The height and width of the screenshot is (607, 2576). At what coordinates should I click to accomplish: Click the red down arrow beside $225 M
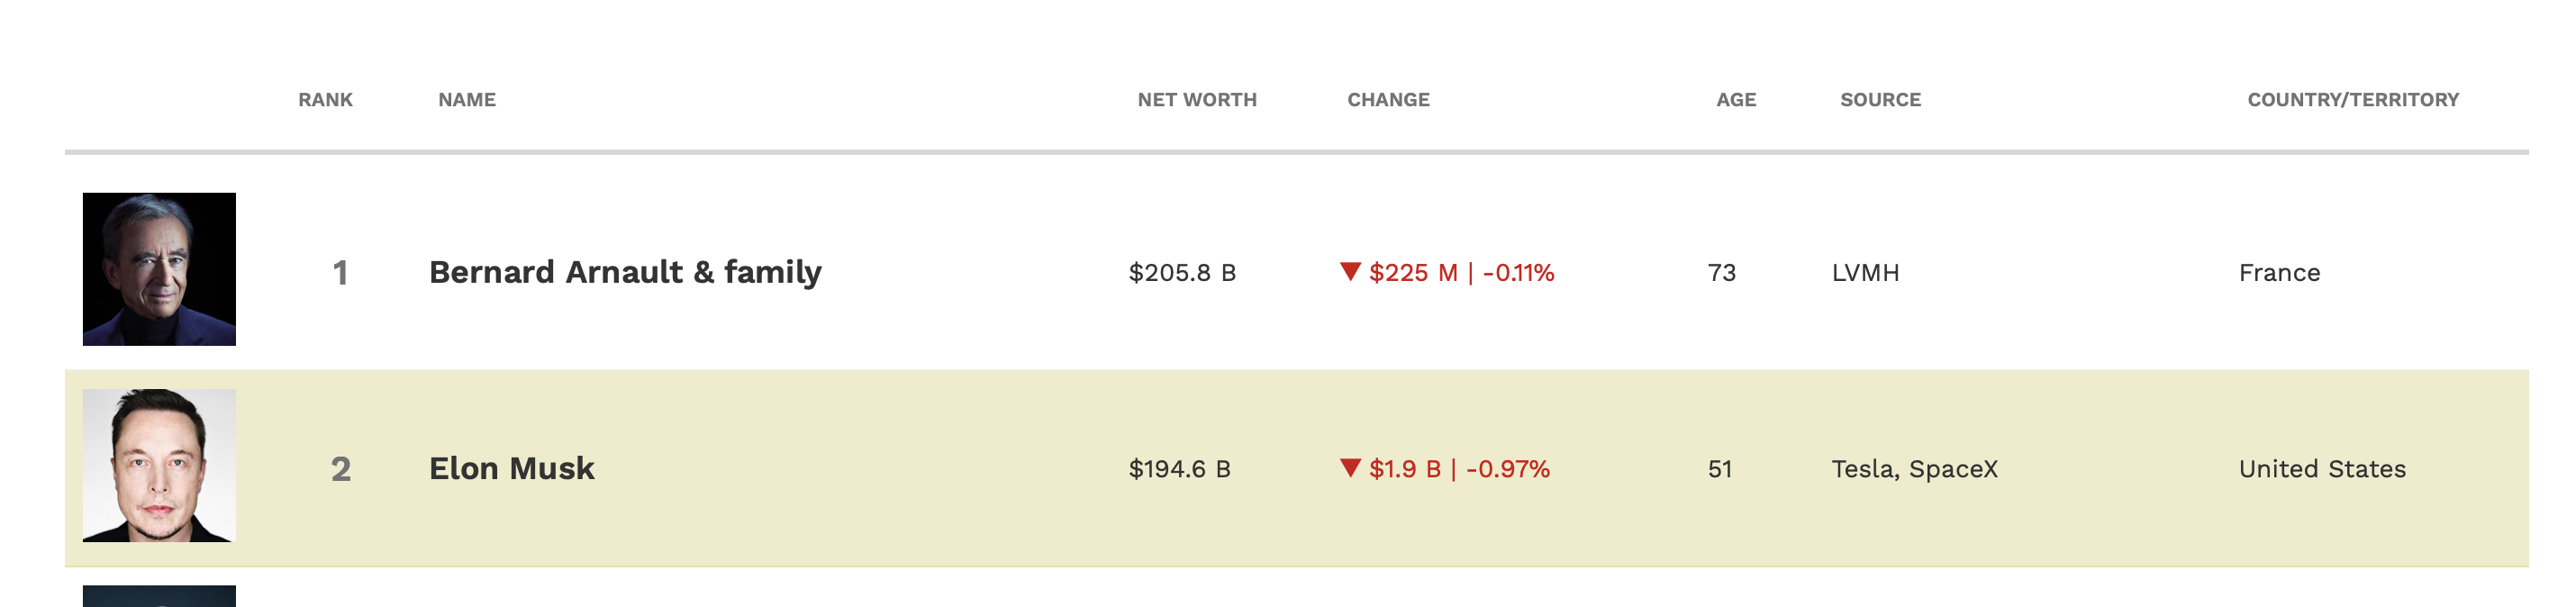(x=1350, y=271)
